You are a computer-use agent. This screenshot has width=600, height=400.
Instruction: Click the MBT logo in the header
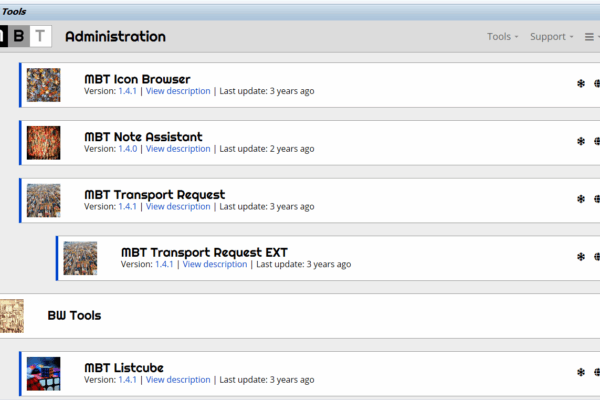coord(24,36)
